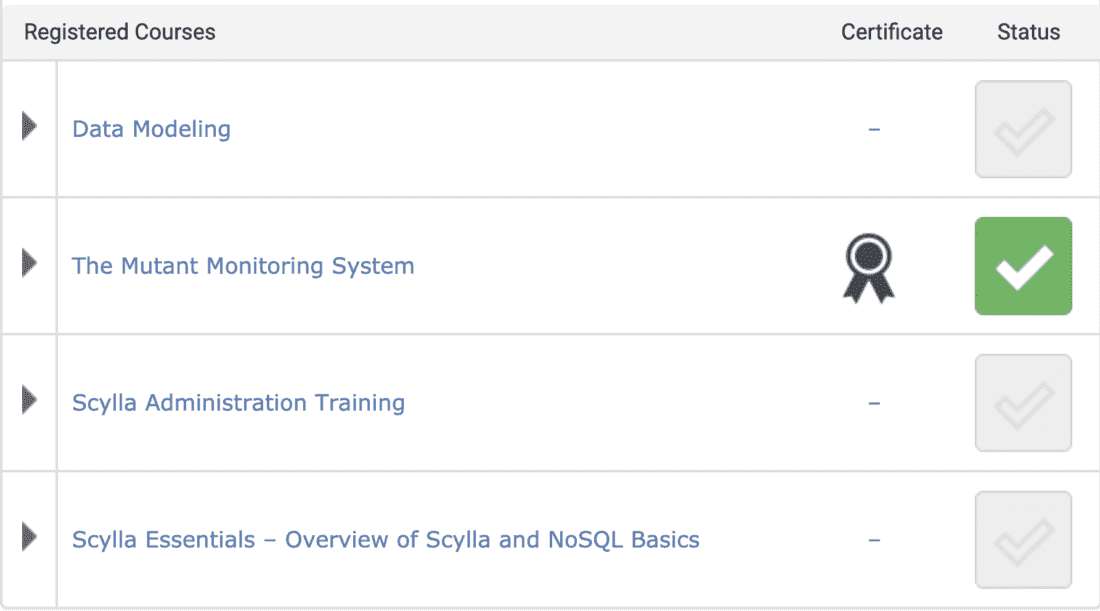Screen dimensions: 1100x611
Task: Click the Scylla Administration Training certificate dash
Action: pos(874,403)
